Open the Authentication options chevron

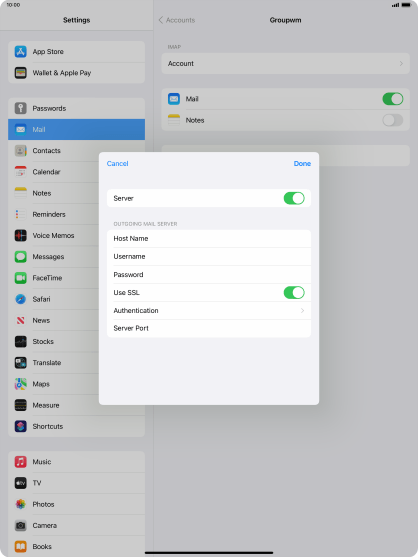tap(302, 310)
